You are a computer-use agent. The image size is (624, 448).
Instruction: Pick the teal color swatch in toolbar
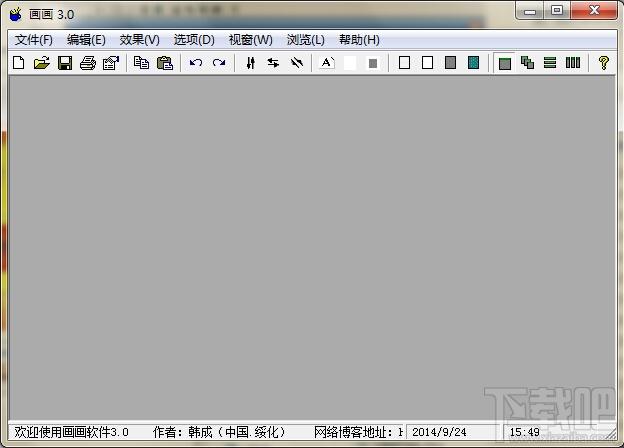tap(473, 63)
